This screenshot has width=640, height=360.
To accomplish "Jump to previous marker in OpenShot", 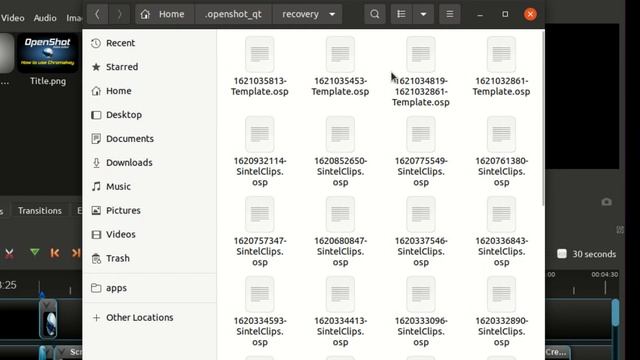I will (x=55, y=253).
